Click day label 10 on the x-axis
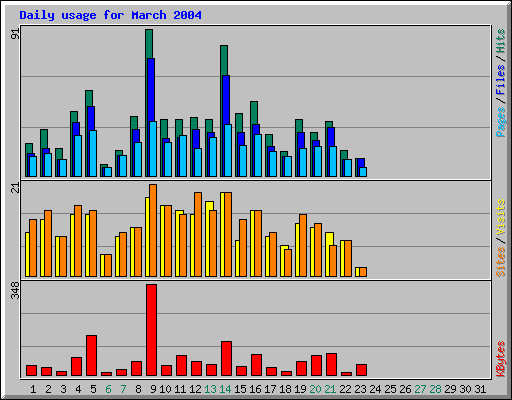This screenshot has width=512, height=400. coord(165,389)
